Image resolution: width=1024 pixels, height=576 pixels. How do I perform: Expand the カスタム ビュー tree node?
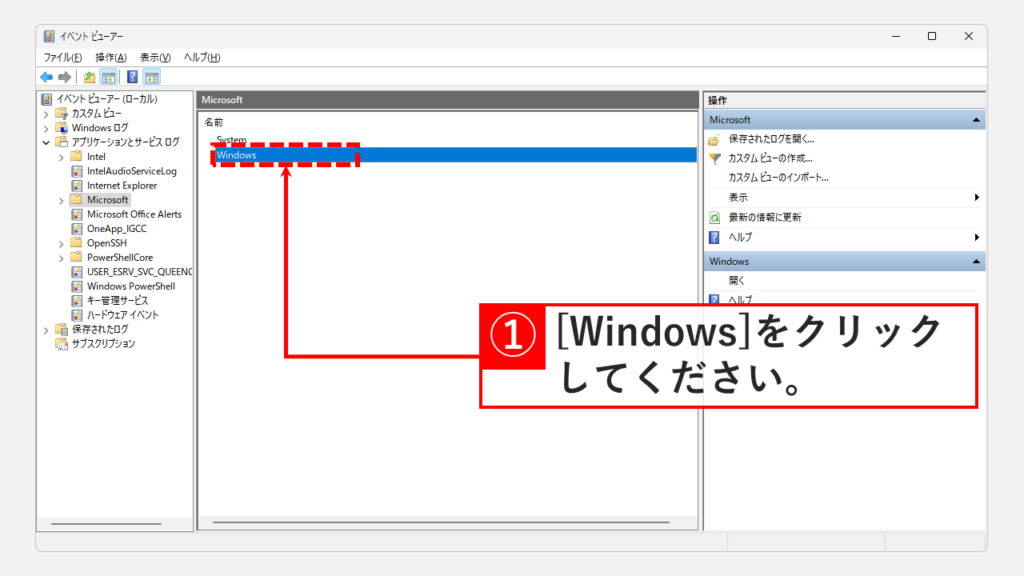point(46,114)
